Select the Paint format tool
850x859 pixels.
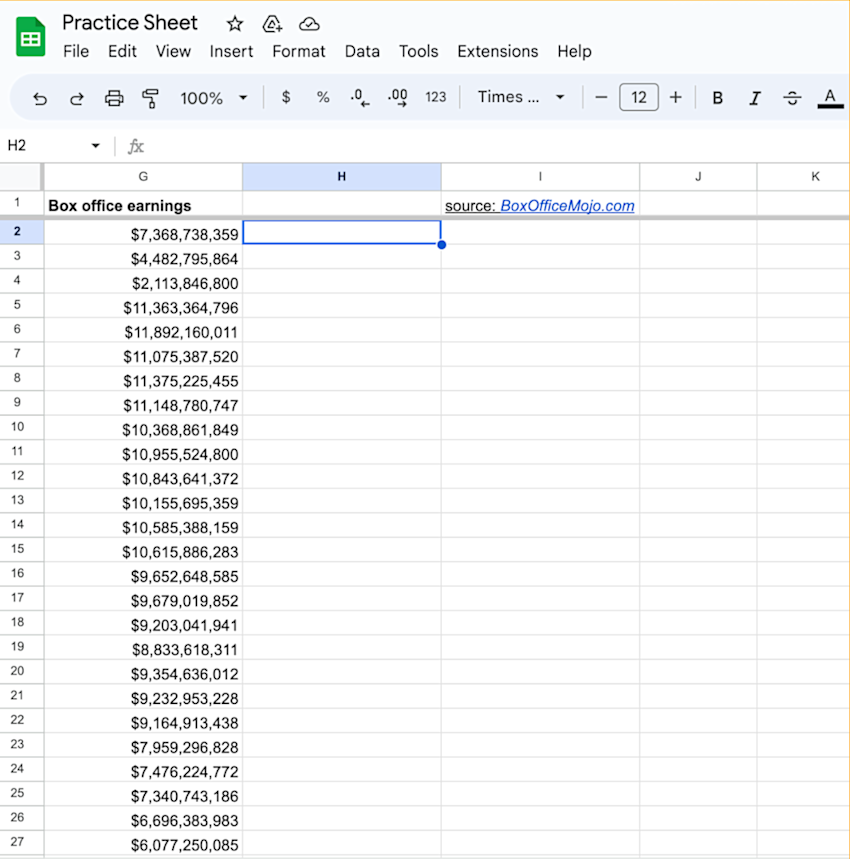[151, 97]
